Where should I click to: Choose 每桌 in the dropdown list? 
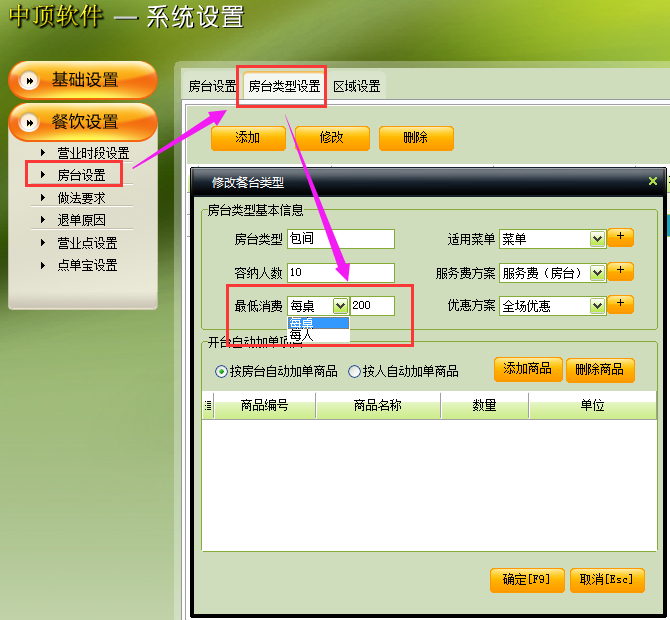[318, 323]
